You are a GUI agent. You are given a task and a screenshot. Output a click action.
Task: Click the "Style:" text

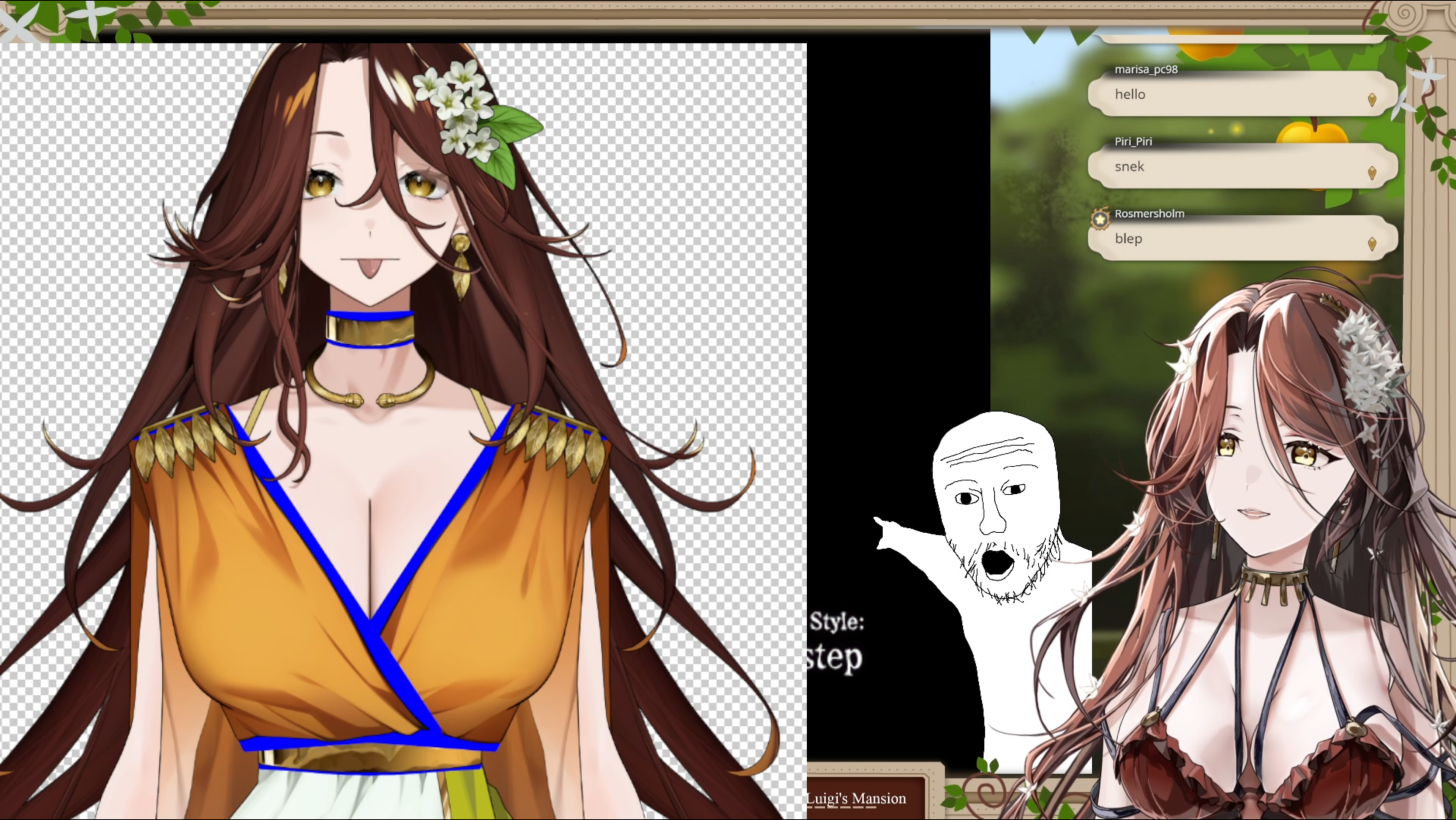836,621
